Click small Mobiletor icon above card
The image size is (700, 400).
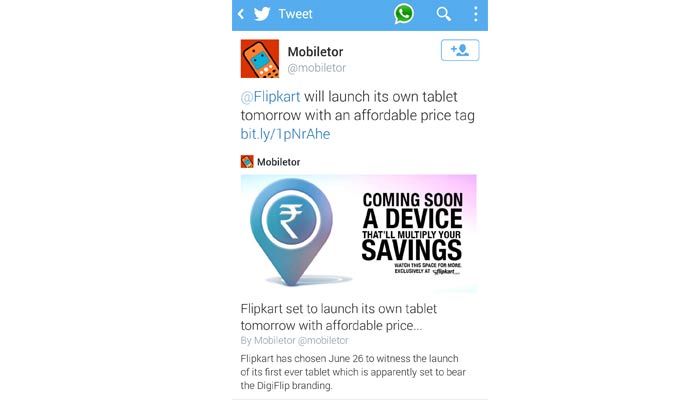(247, 161)
